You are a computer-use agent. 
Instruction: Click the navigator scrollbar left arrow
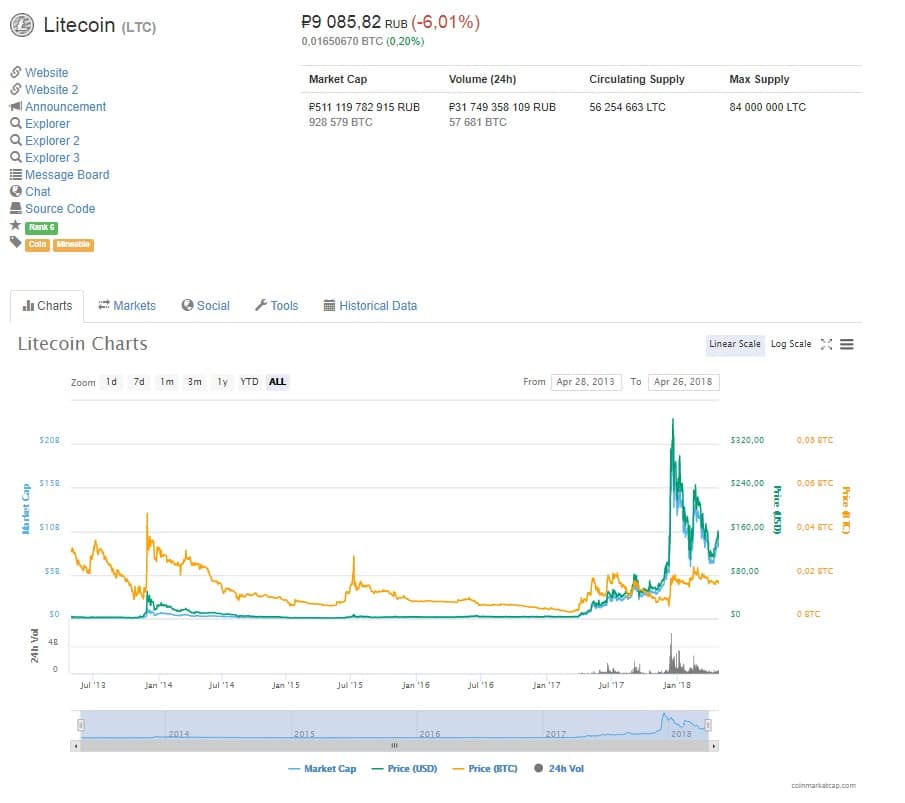click(x=75, y=746)
